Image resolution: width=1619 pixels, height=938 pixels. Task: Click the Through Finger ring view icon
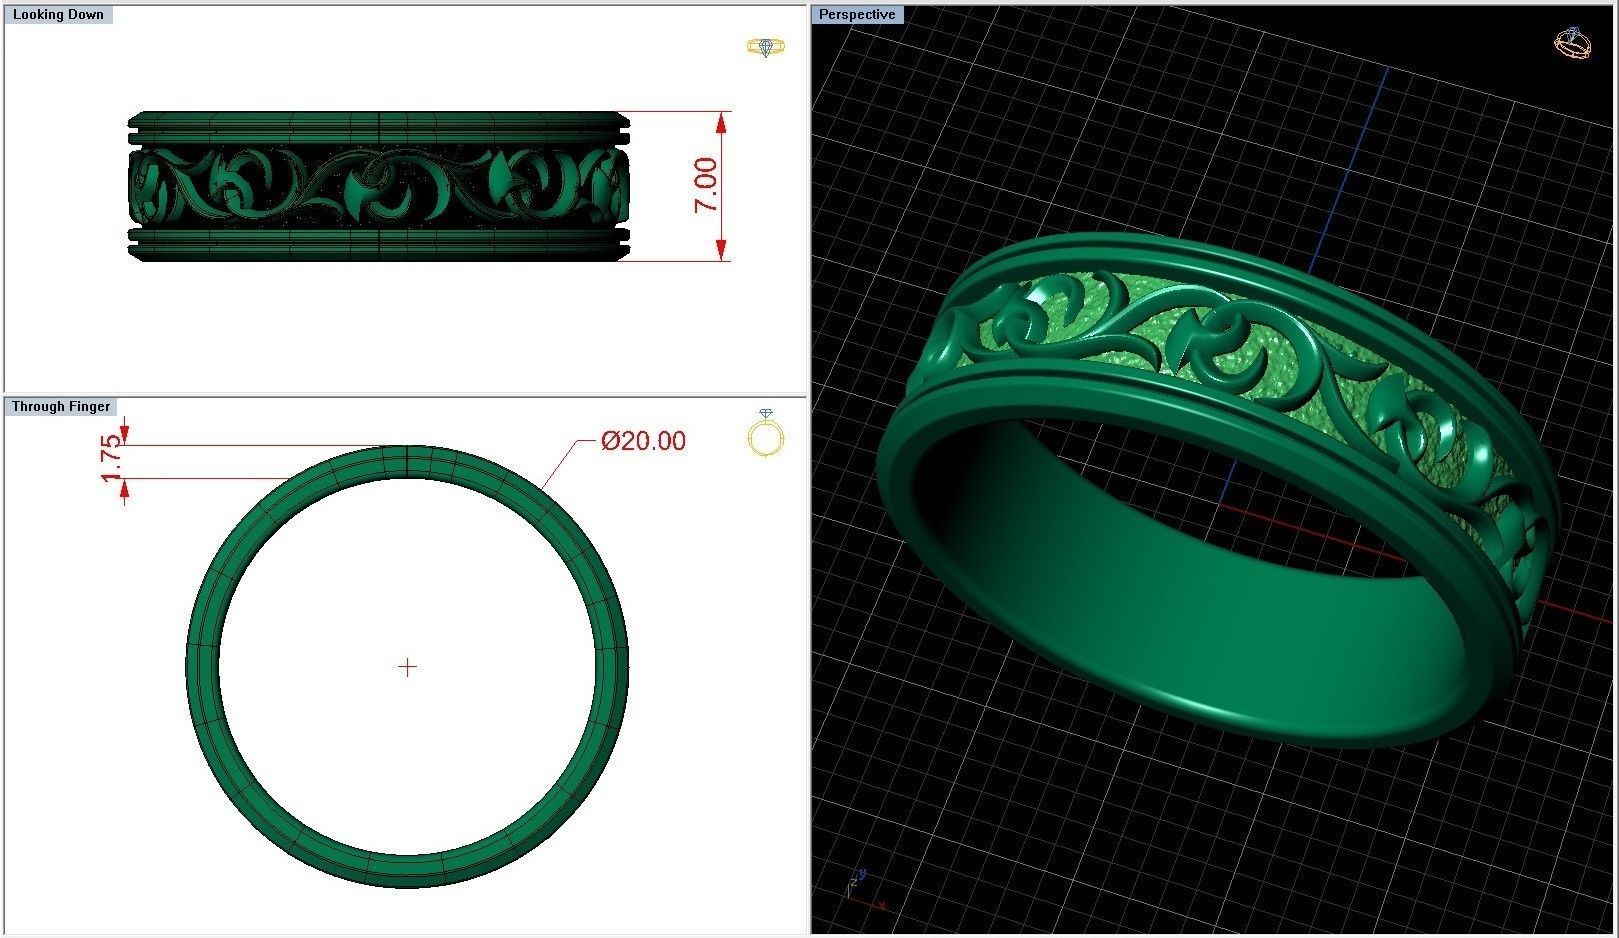766,433
